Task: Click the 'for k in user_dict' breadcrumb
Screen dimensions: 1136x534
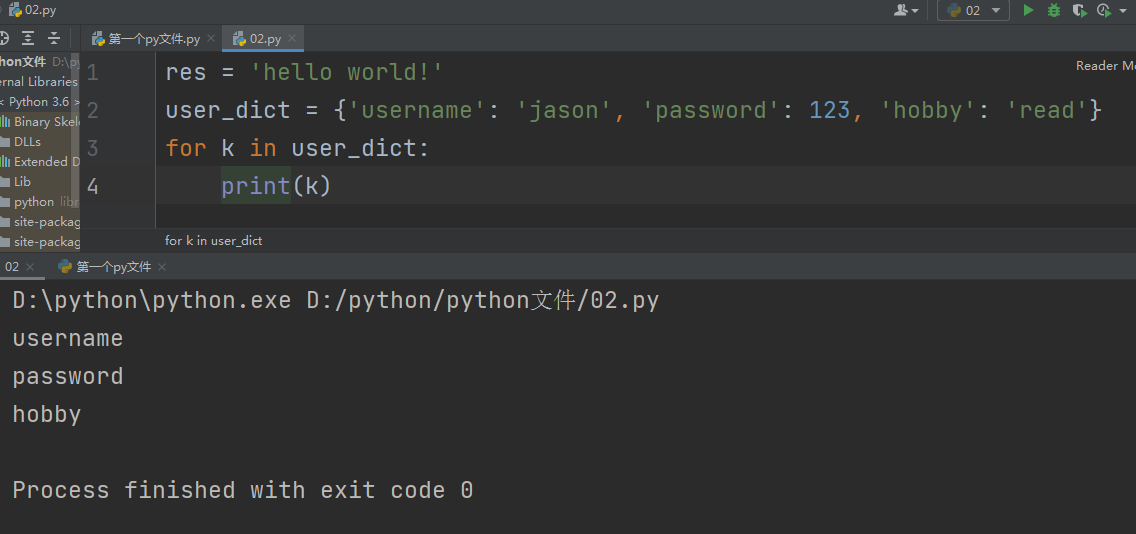Action: pyautogui.click(x=213, y=241)
